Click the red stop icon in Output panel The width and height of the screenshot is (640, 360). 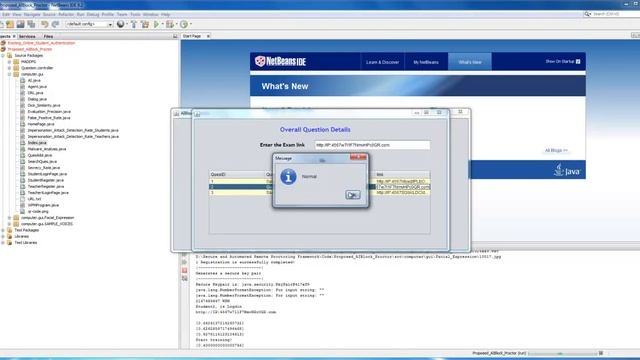point(184,270)
